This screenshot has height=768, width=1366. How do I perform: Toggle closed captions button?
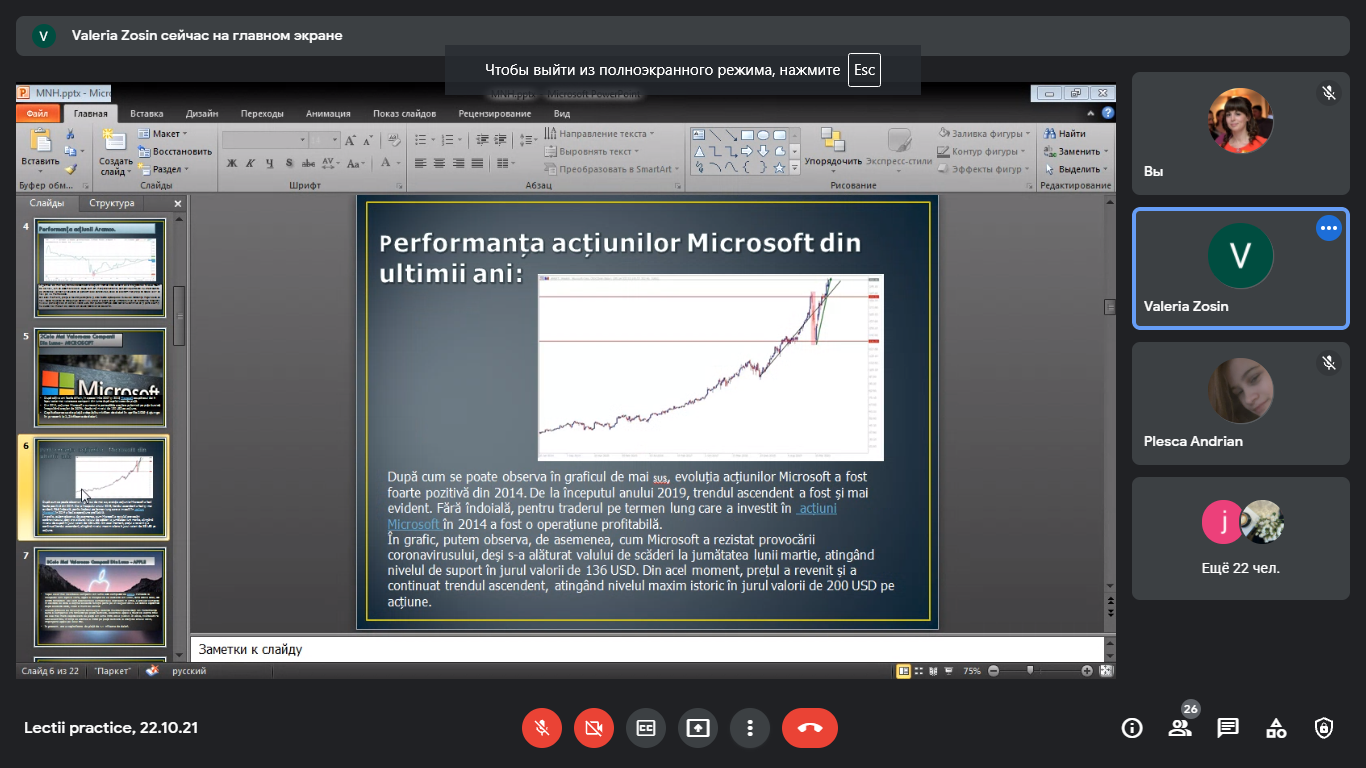coord(646,728)
